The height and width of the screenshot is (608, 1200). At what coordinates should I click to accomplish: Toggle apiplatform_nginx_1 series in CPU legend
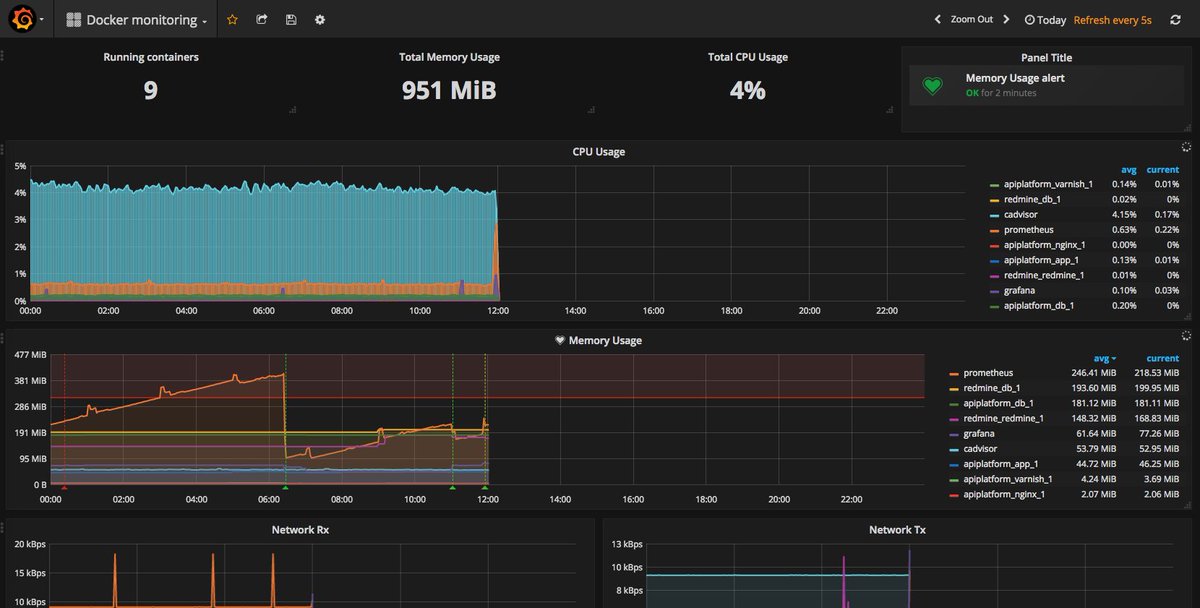[x=1046, y=244]
